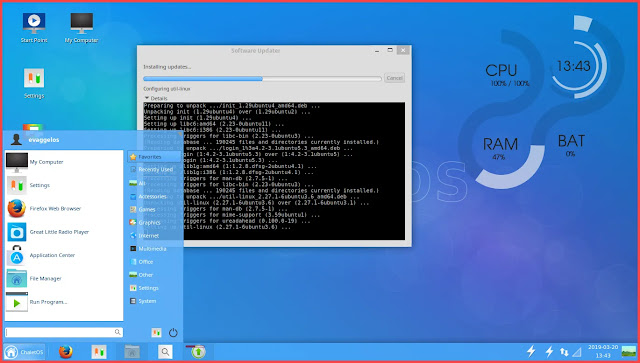Click the 'Installing updates...' label
Image resolution: width=640 pixels, height=363 pixels.
click(x=167, y=67)
